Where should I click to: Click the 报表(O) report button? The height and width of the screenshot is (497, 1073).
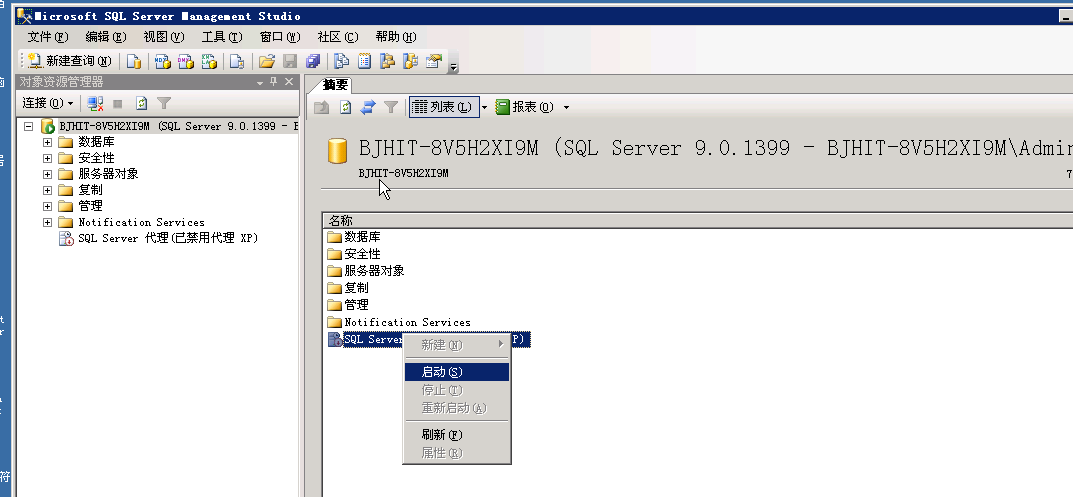525,107
